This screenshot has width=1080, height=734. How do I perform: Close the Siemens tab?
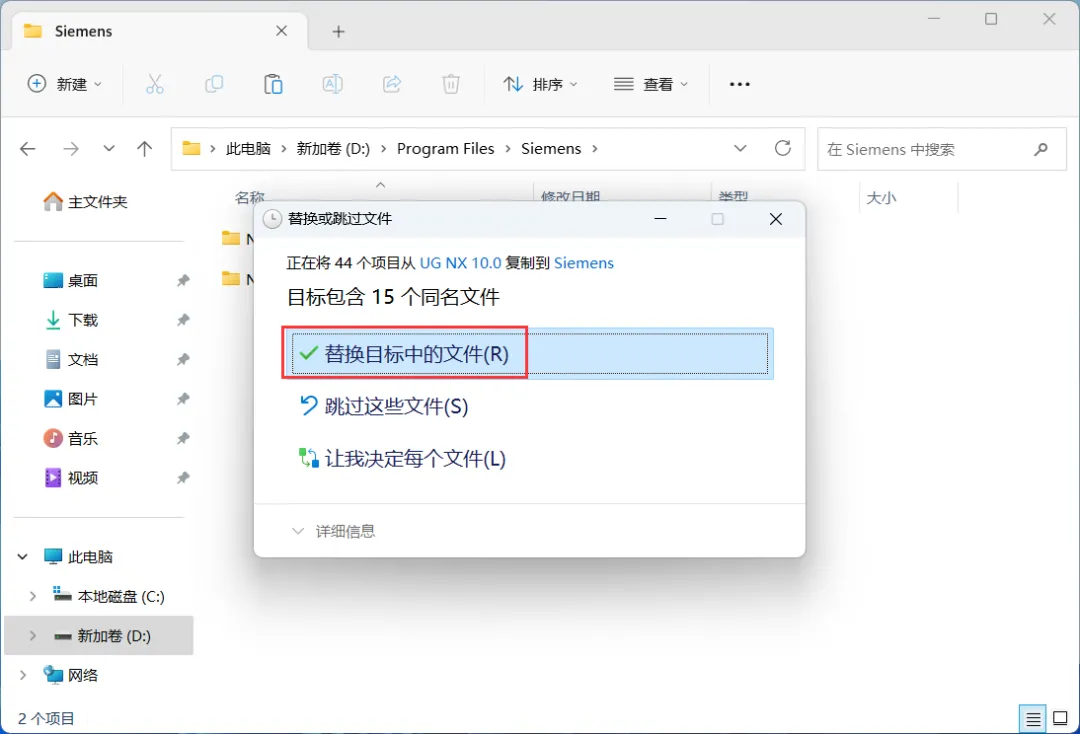pos(282,31)
